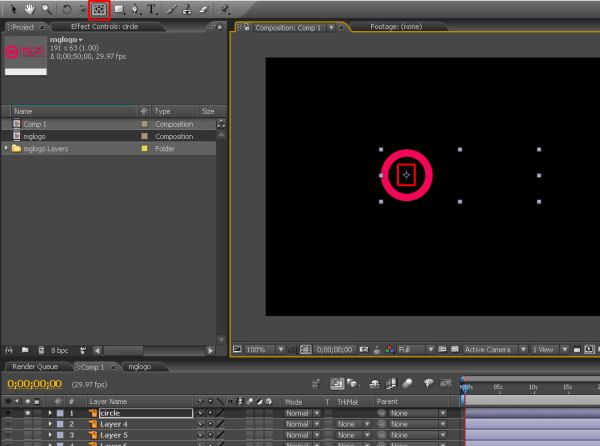Toggle shy switch of circle layer
Image resolution: width=600 pixels, height=446 pixels.
tap(200, 413)
